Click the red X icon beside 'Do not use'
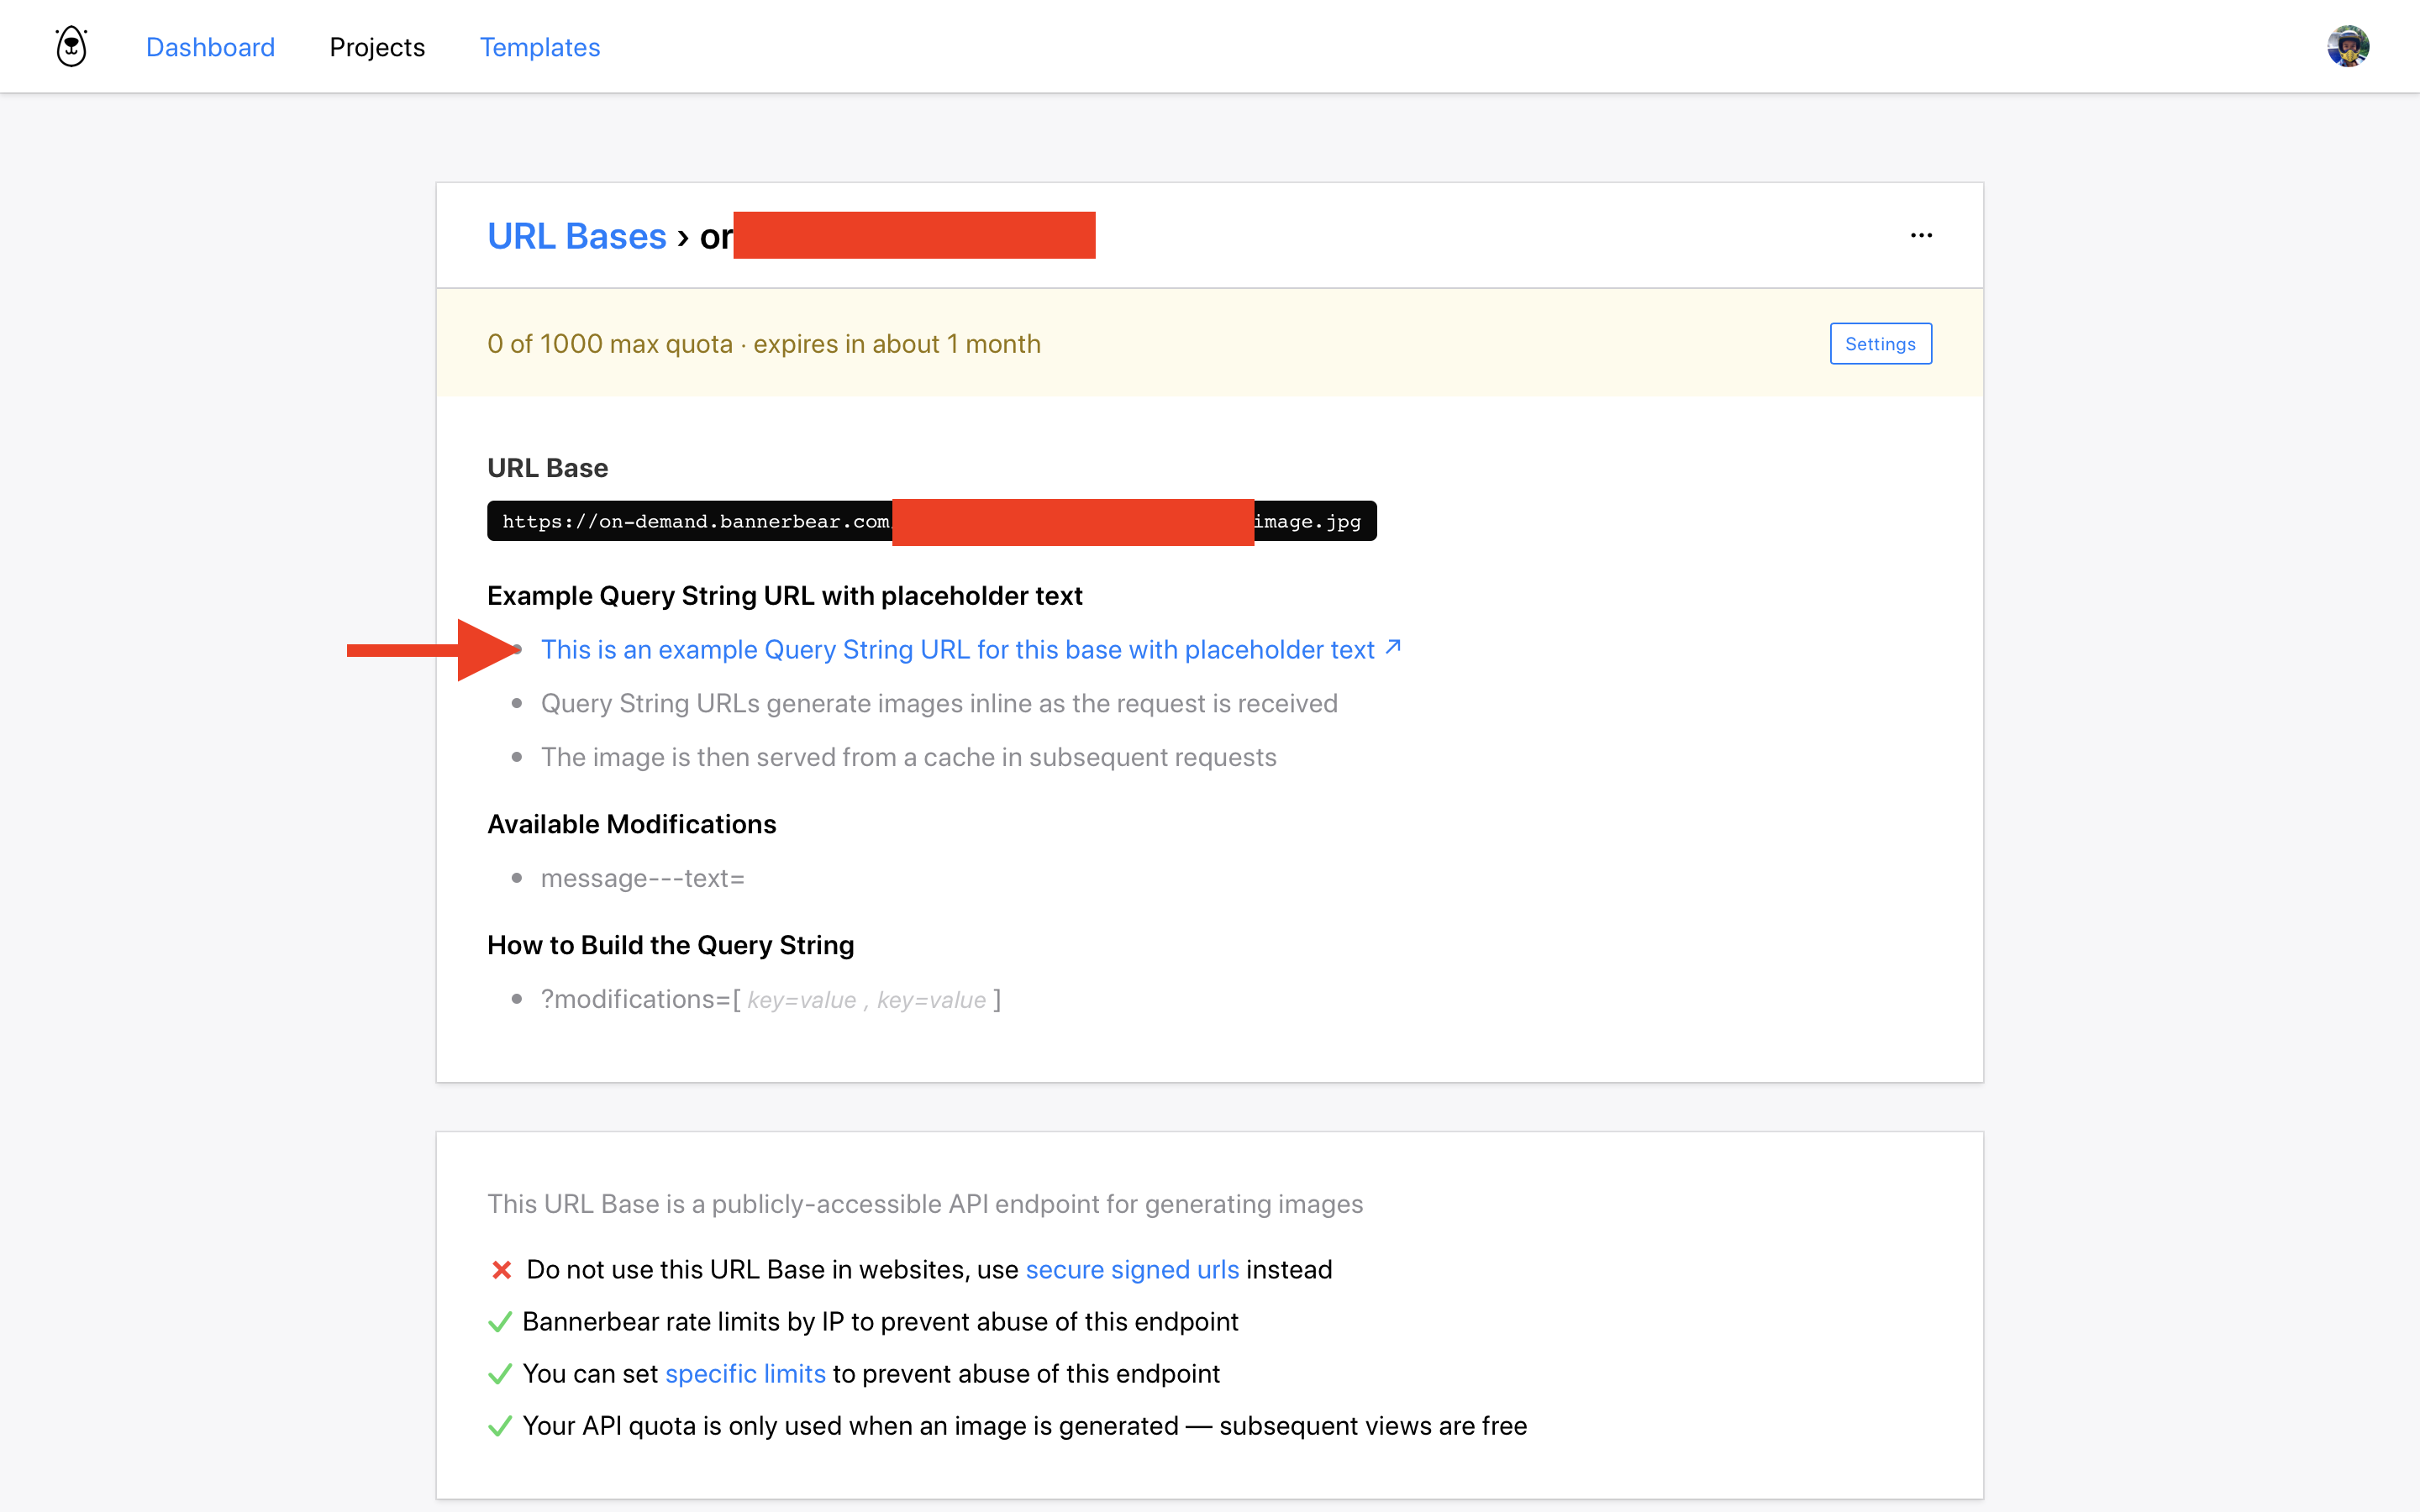This screenshot has height=1512, width=2420. (x=501, y=1270)
